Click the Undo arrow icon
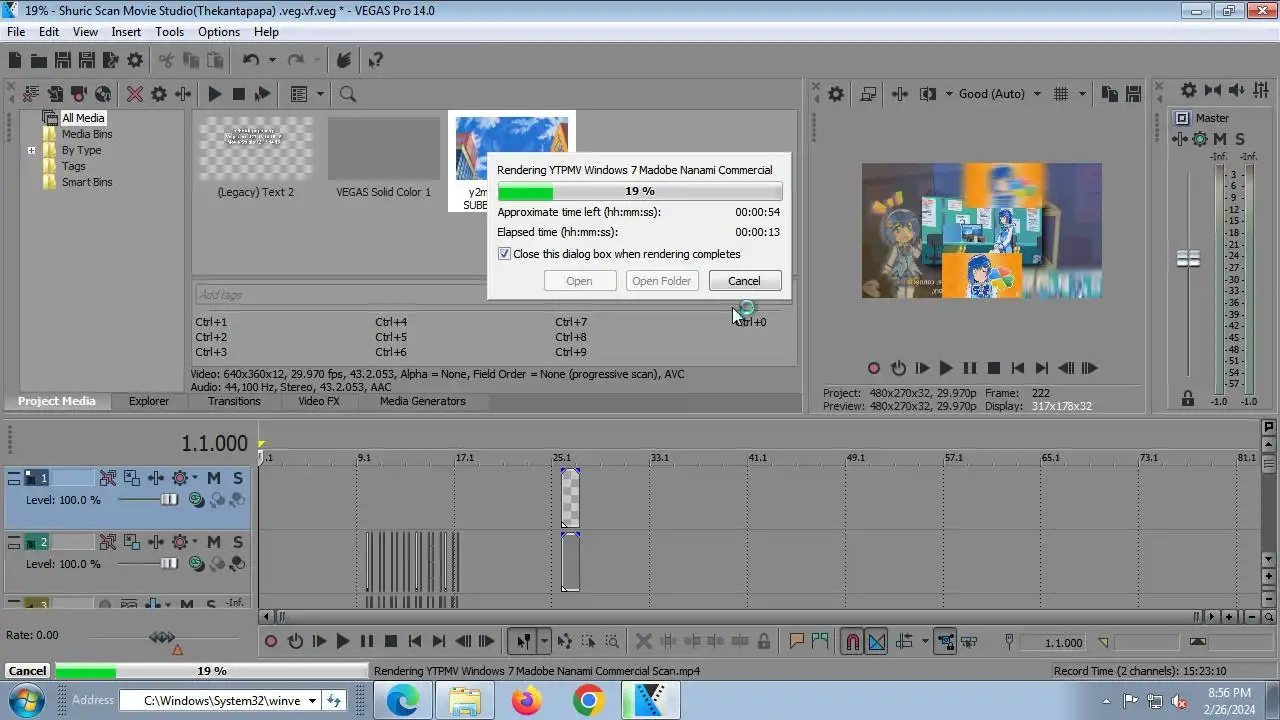 (x=251, y=60)
